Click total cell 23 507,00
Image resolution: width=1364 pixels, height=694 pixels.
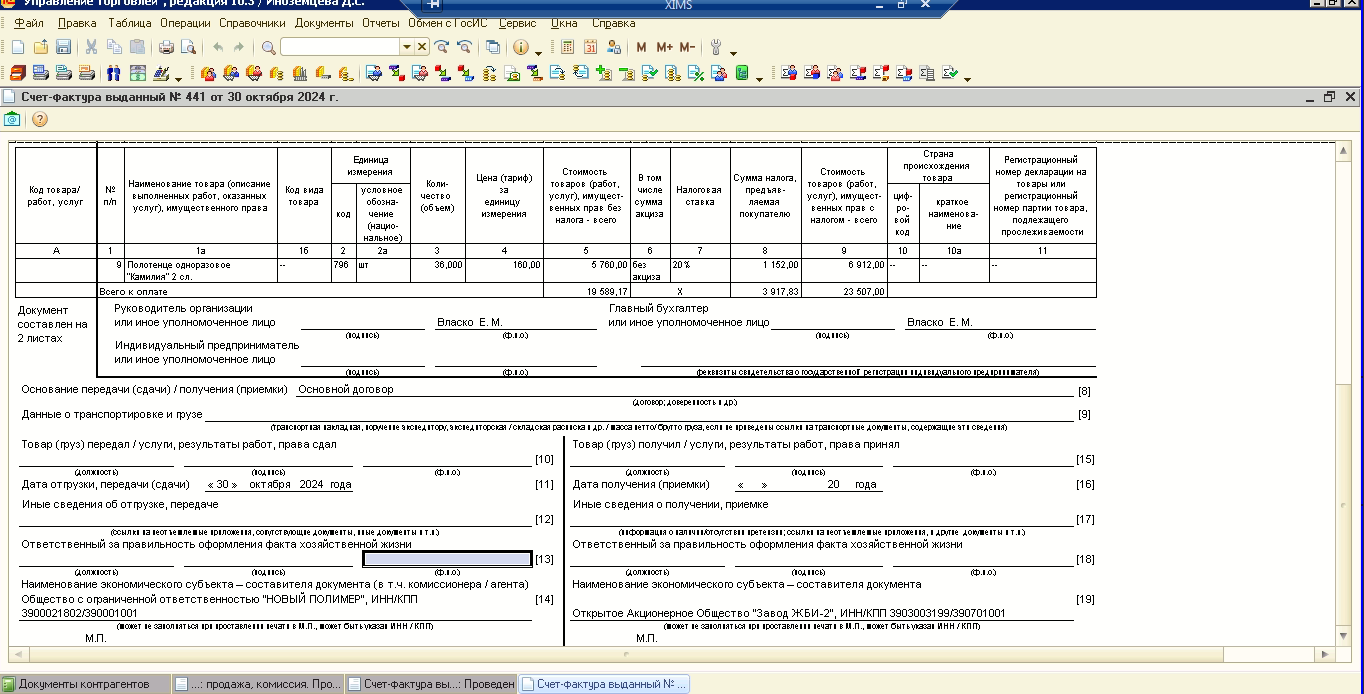(843, 291)
